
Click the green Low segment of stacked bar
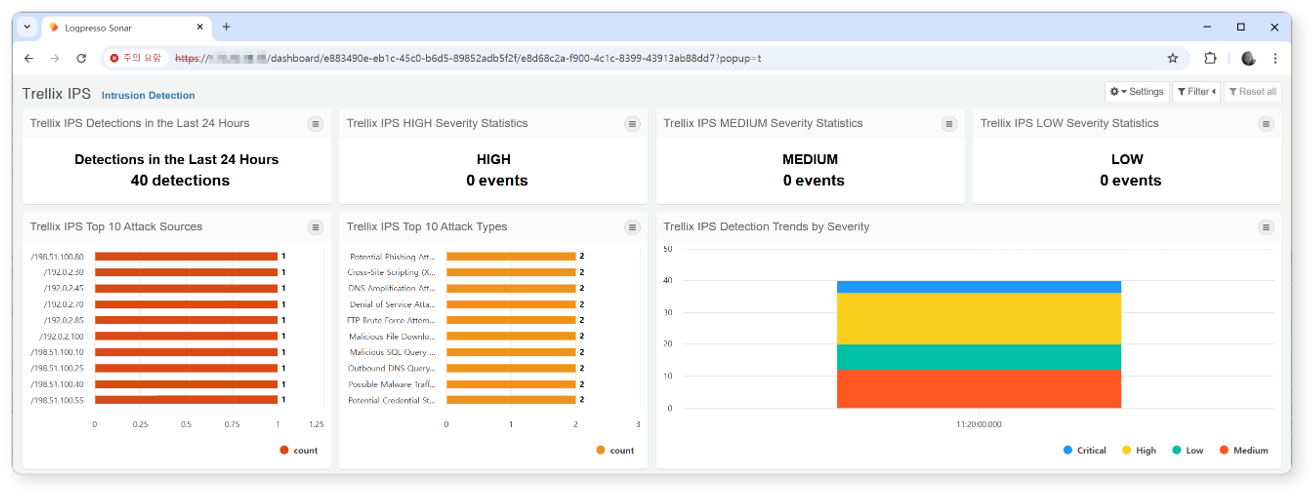click(x=979, y=358)
